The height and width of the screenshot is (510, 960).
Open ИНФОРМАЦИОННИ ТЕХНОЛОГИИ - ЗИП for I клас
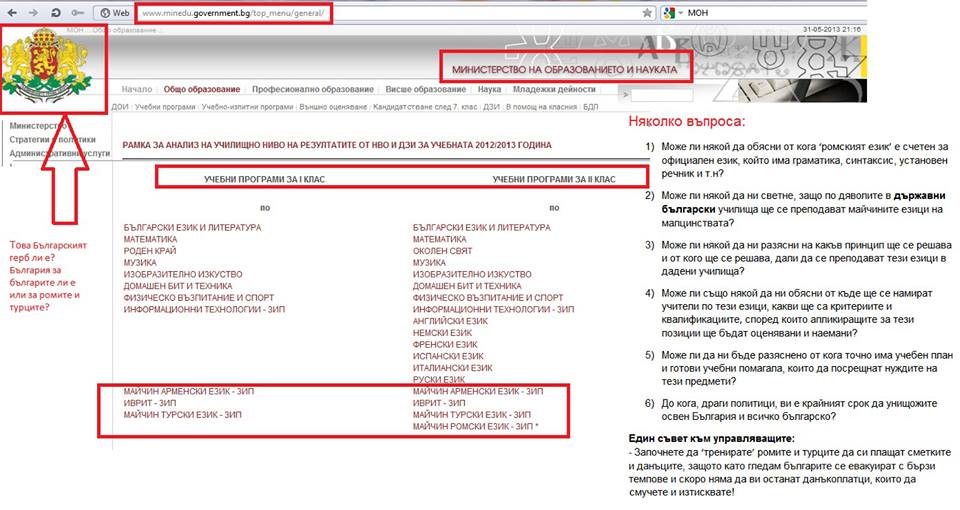point(204,309)
